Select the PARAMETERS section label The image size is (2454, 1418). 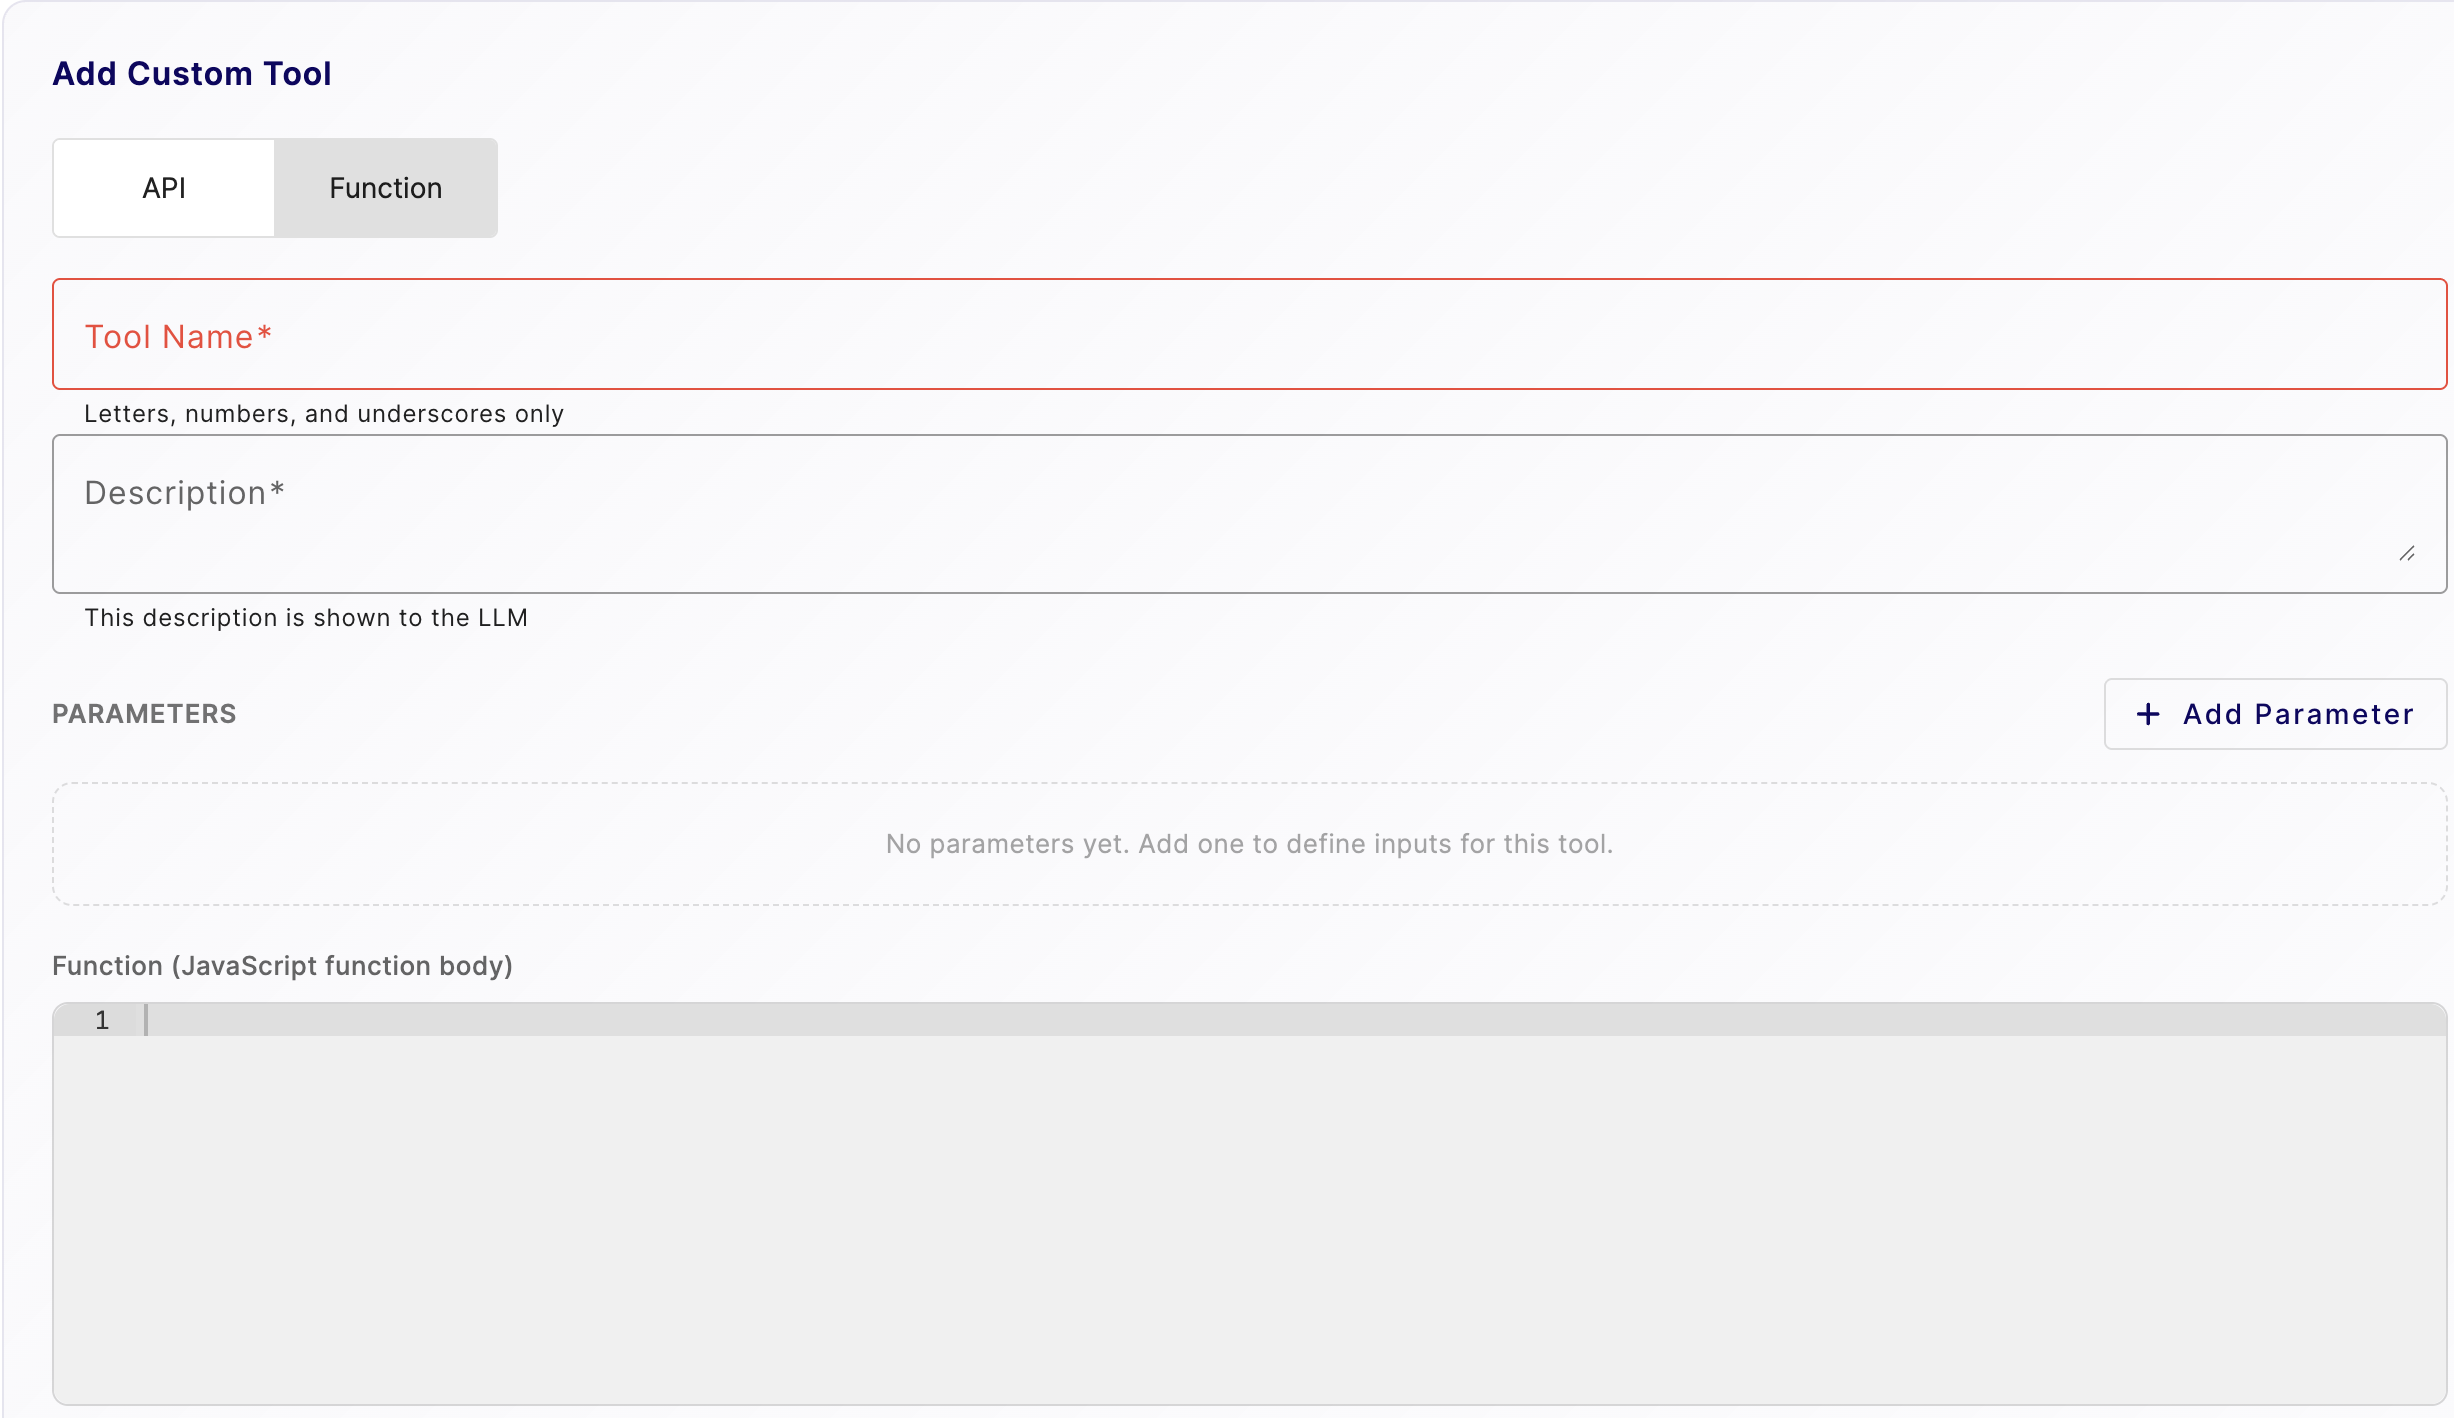[x=144, y=714]
